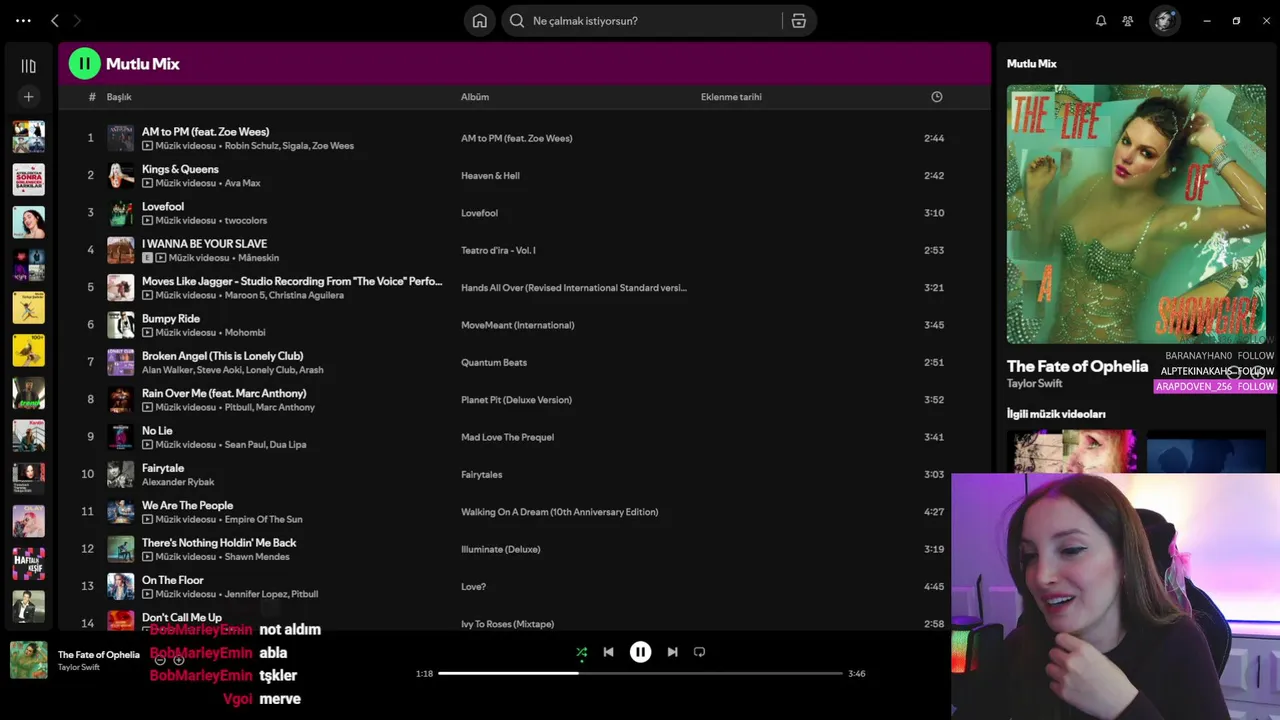Open The Life of a Showgirl artwork
The width and height of the screenshot is (1280, 720).
1136,214
